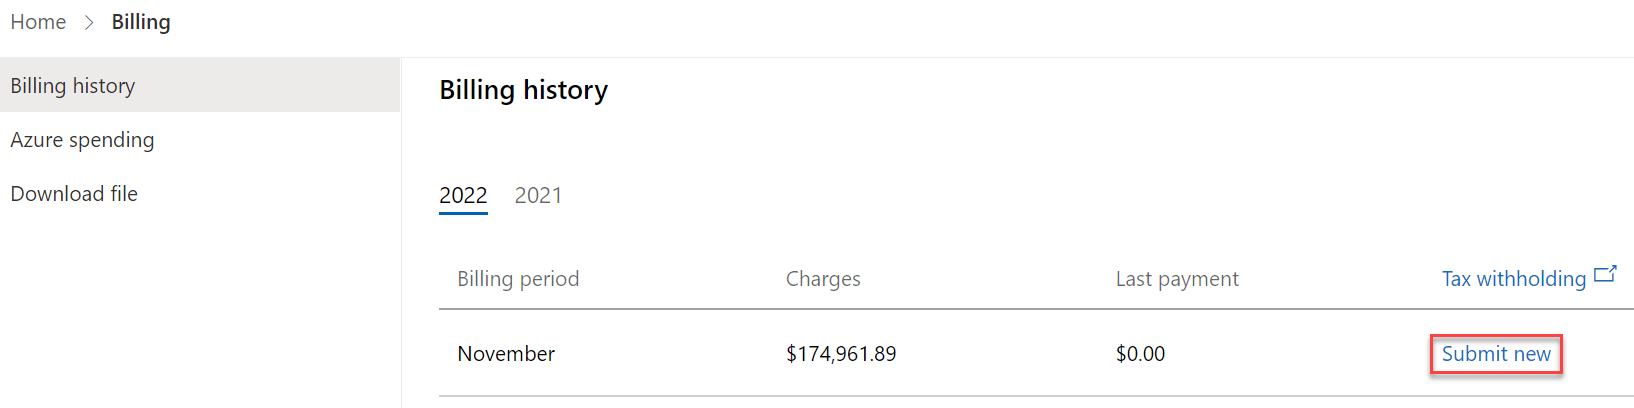Viewport: 1634px width, 408px height.
Task: Go to the Home breadcrumb
Action: point(38,22)
